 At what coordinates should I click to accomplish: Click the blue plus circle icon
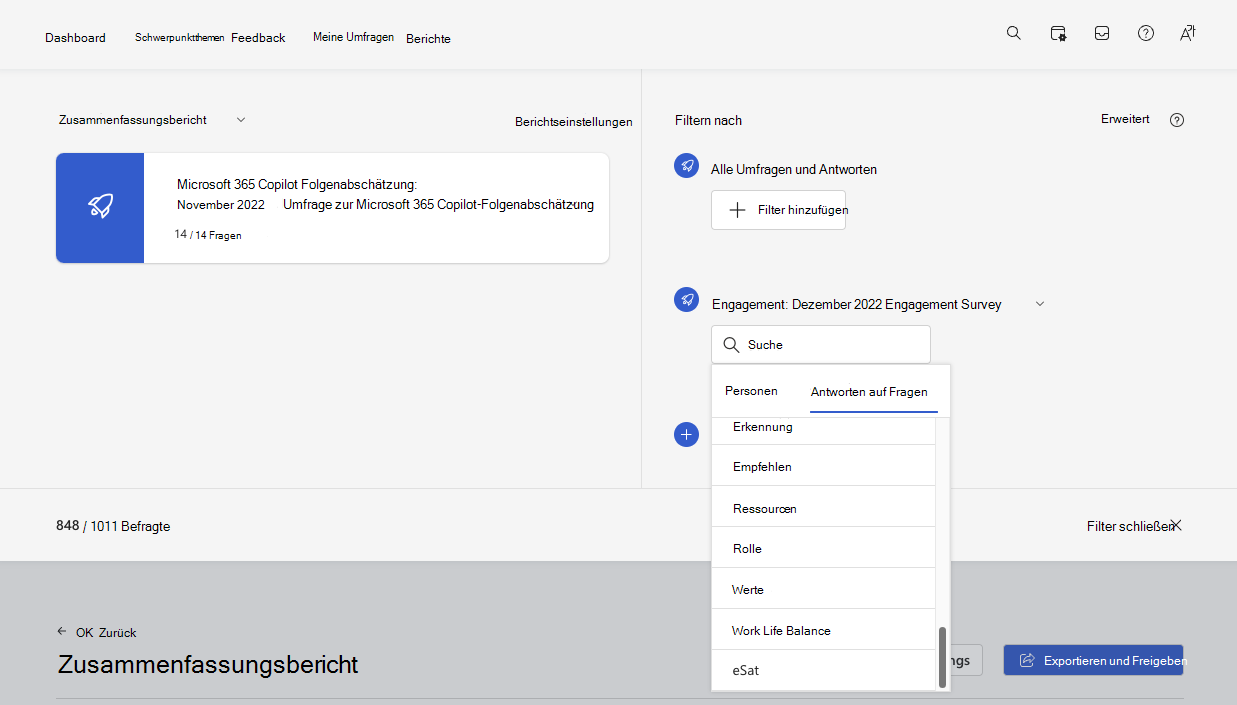tap(686, 434)
